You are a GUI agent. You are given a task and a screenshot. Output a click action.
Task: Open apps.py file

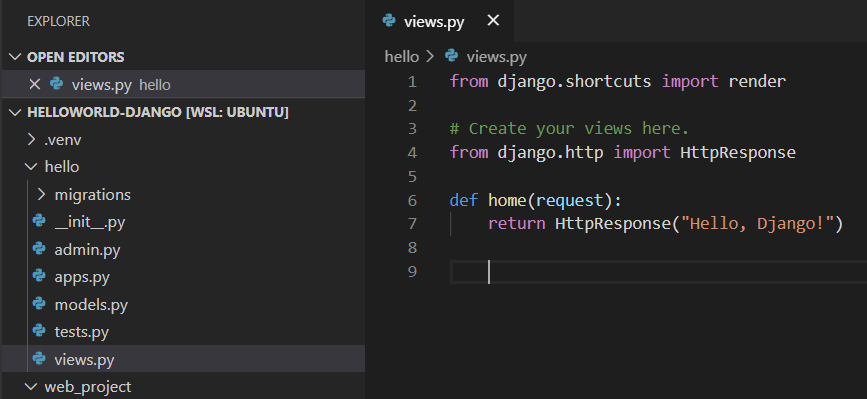pos(82,277)
